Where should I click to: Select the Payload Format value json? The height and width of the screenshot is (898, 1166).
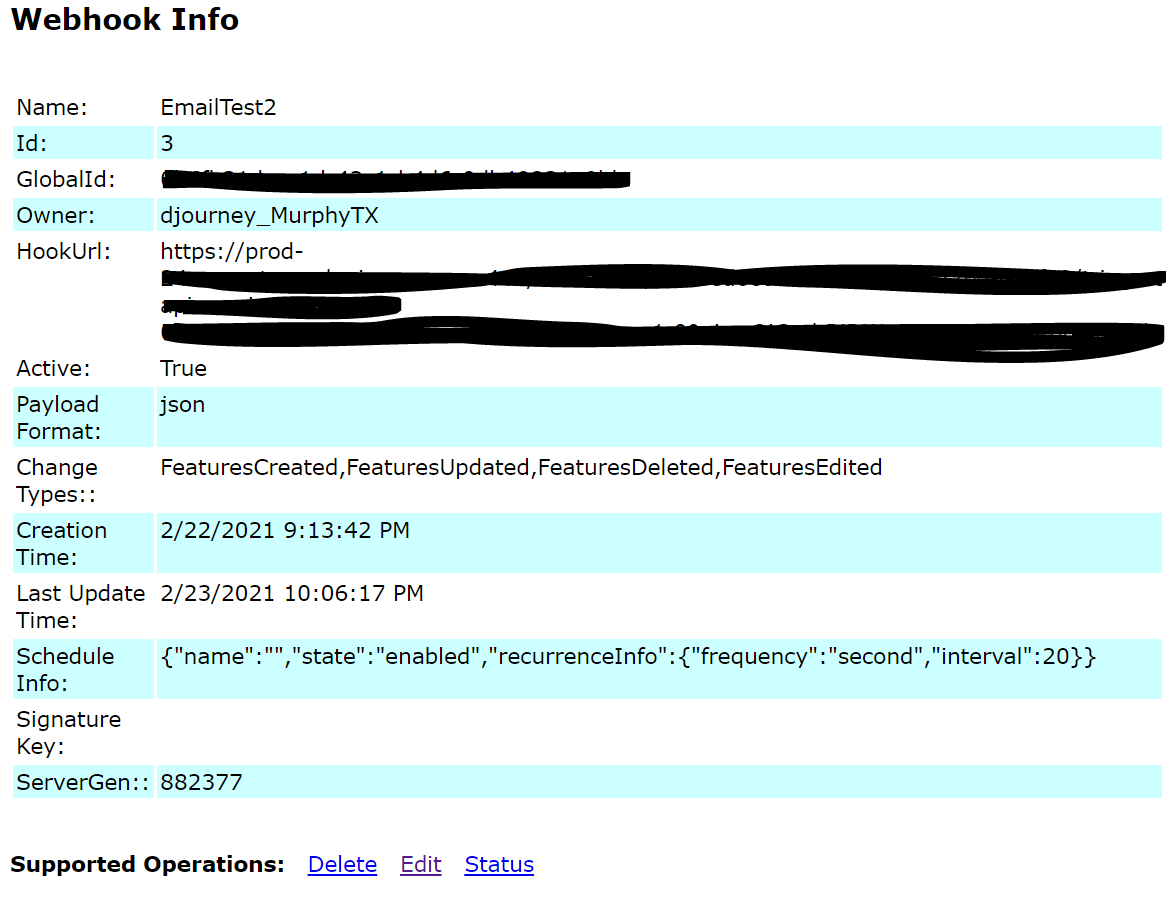tap(181, 404)
